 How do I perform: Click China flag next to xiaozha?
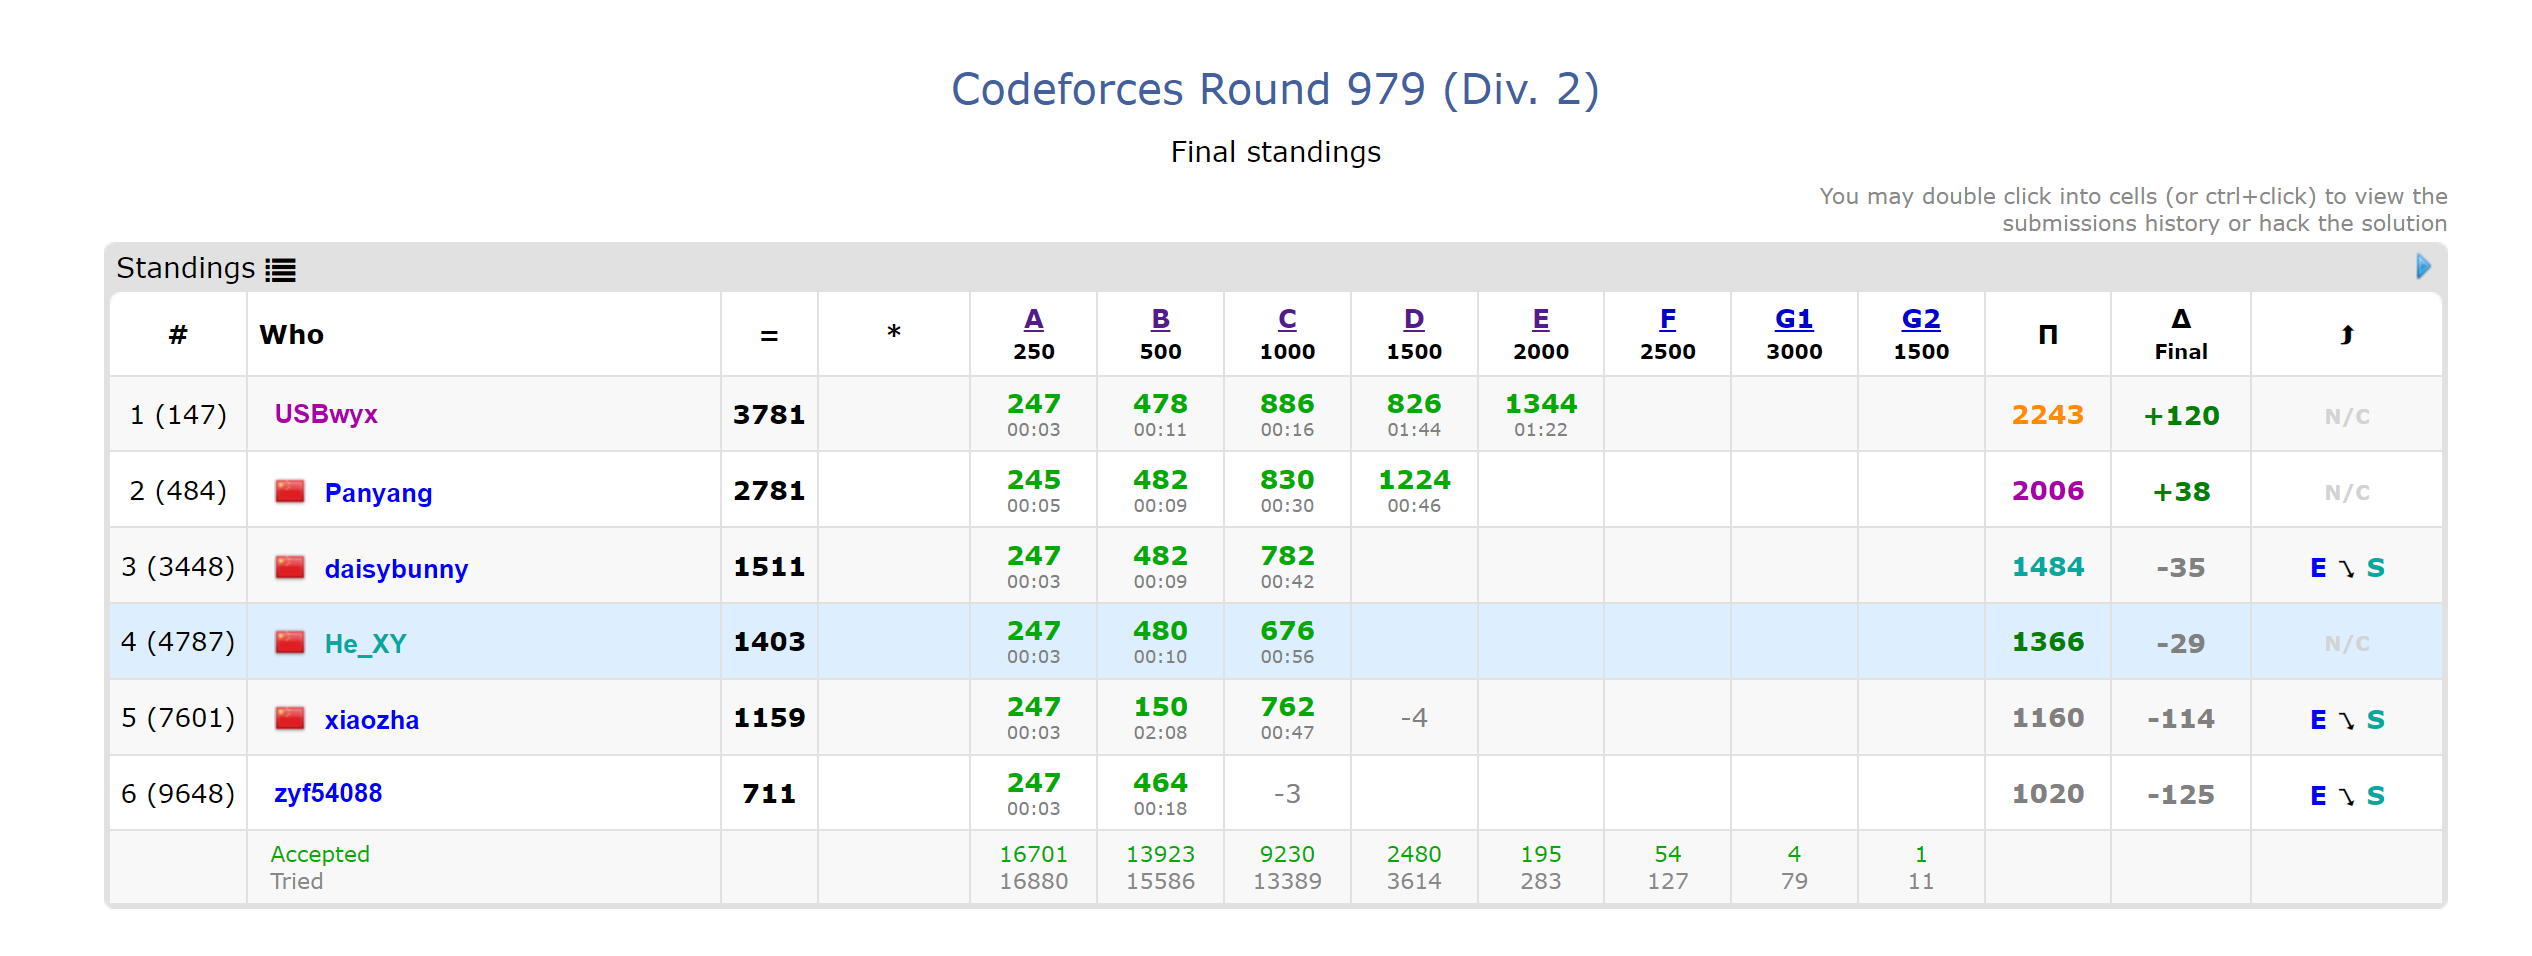tap(290, 718)
